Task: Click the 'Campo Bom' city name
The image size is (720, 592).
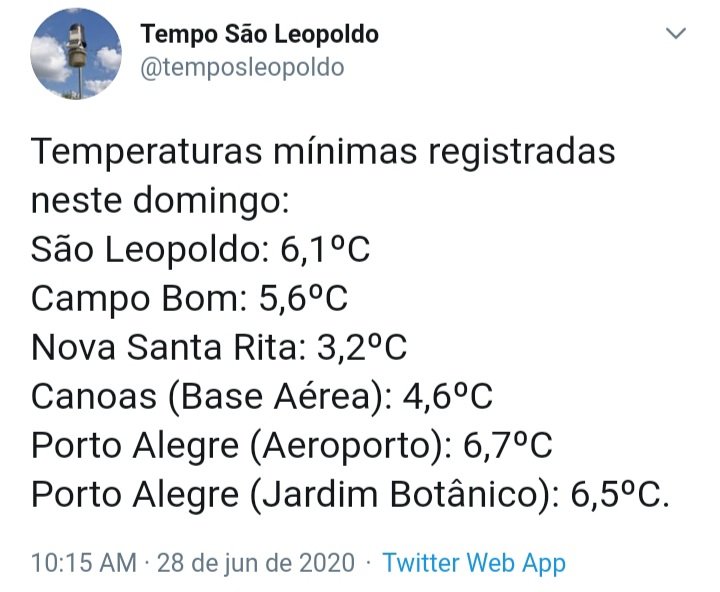Action: (135, 299)
